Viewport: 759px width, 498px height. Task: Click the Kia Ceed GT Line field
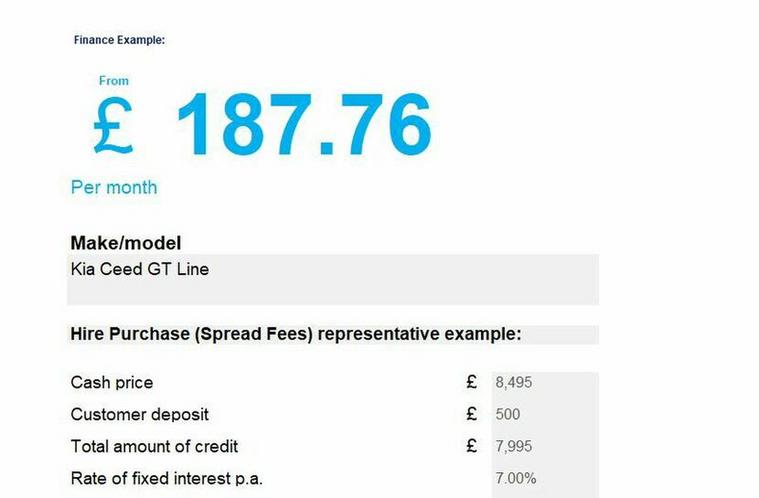[333, 279]
